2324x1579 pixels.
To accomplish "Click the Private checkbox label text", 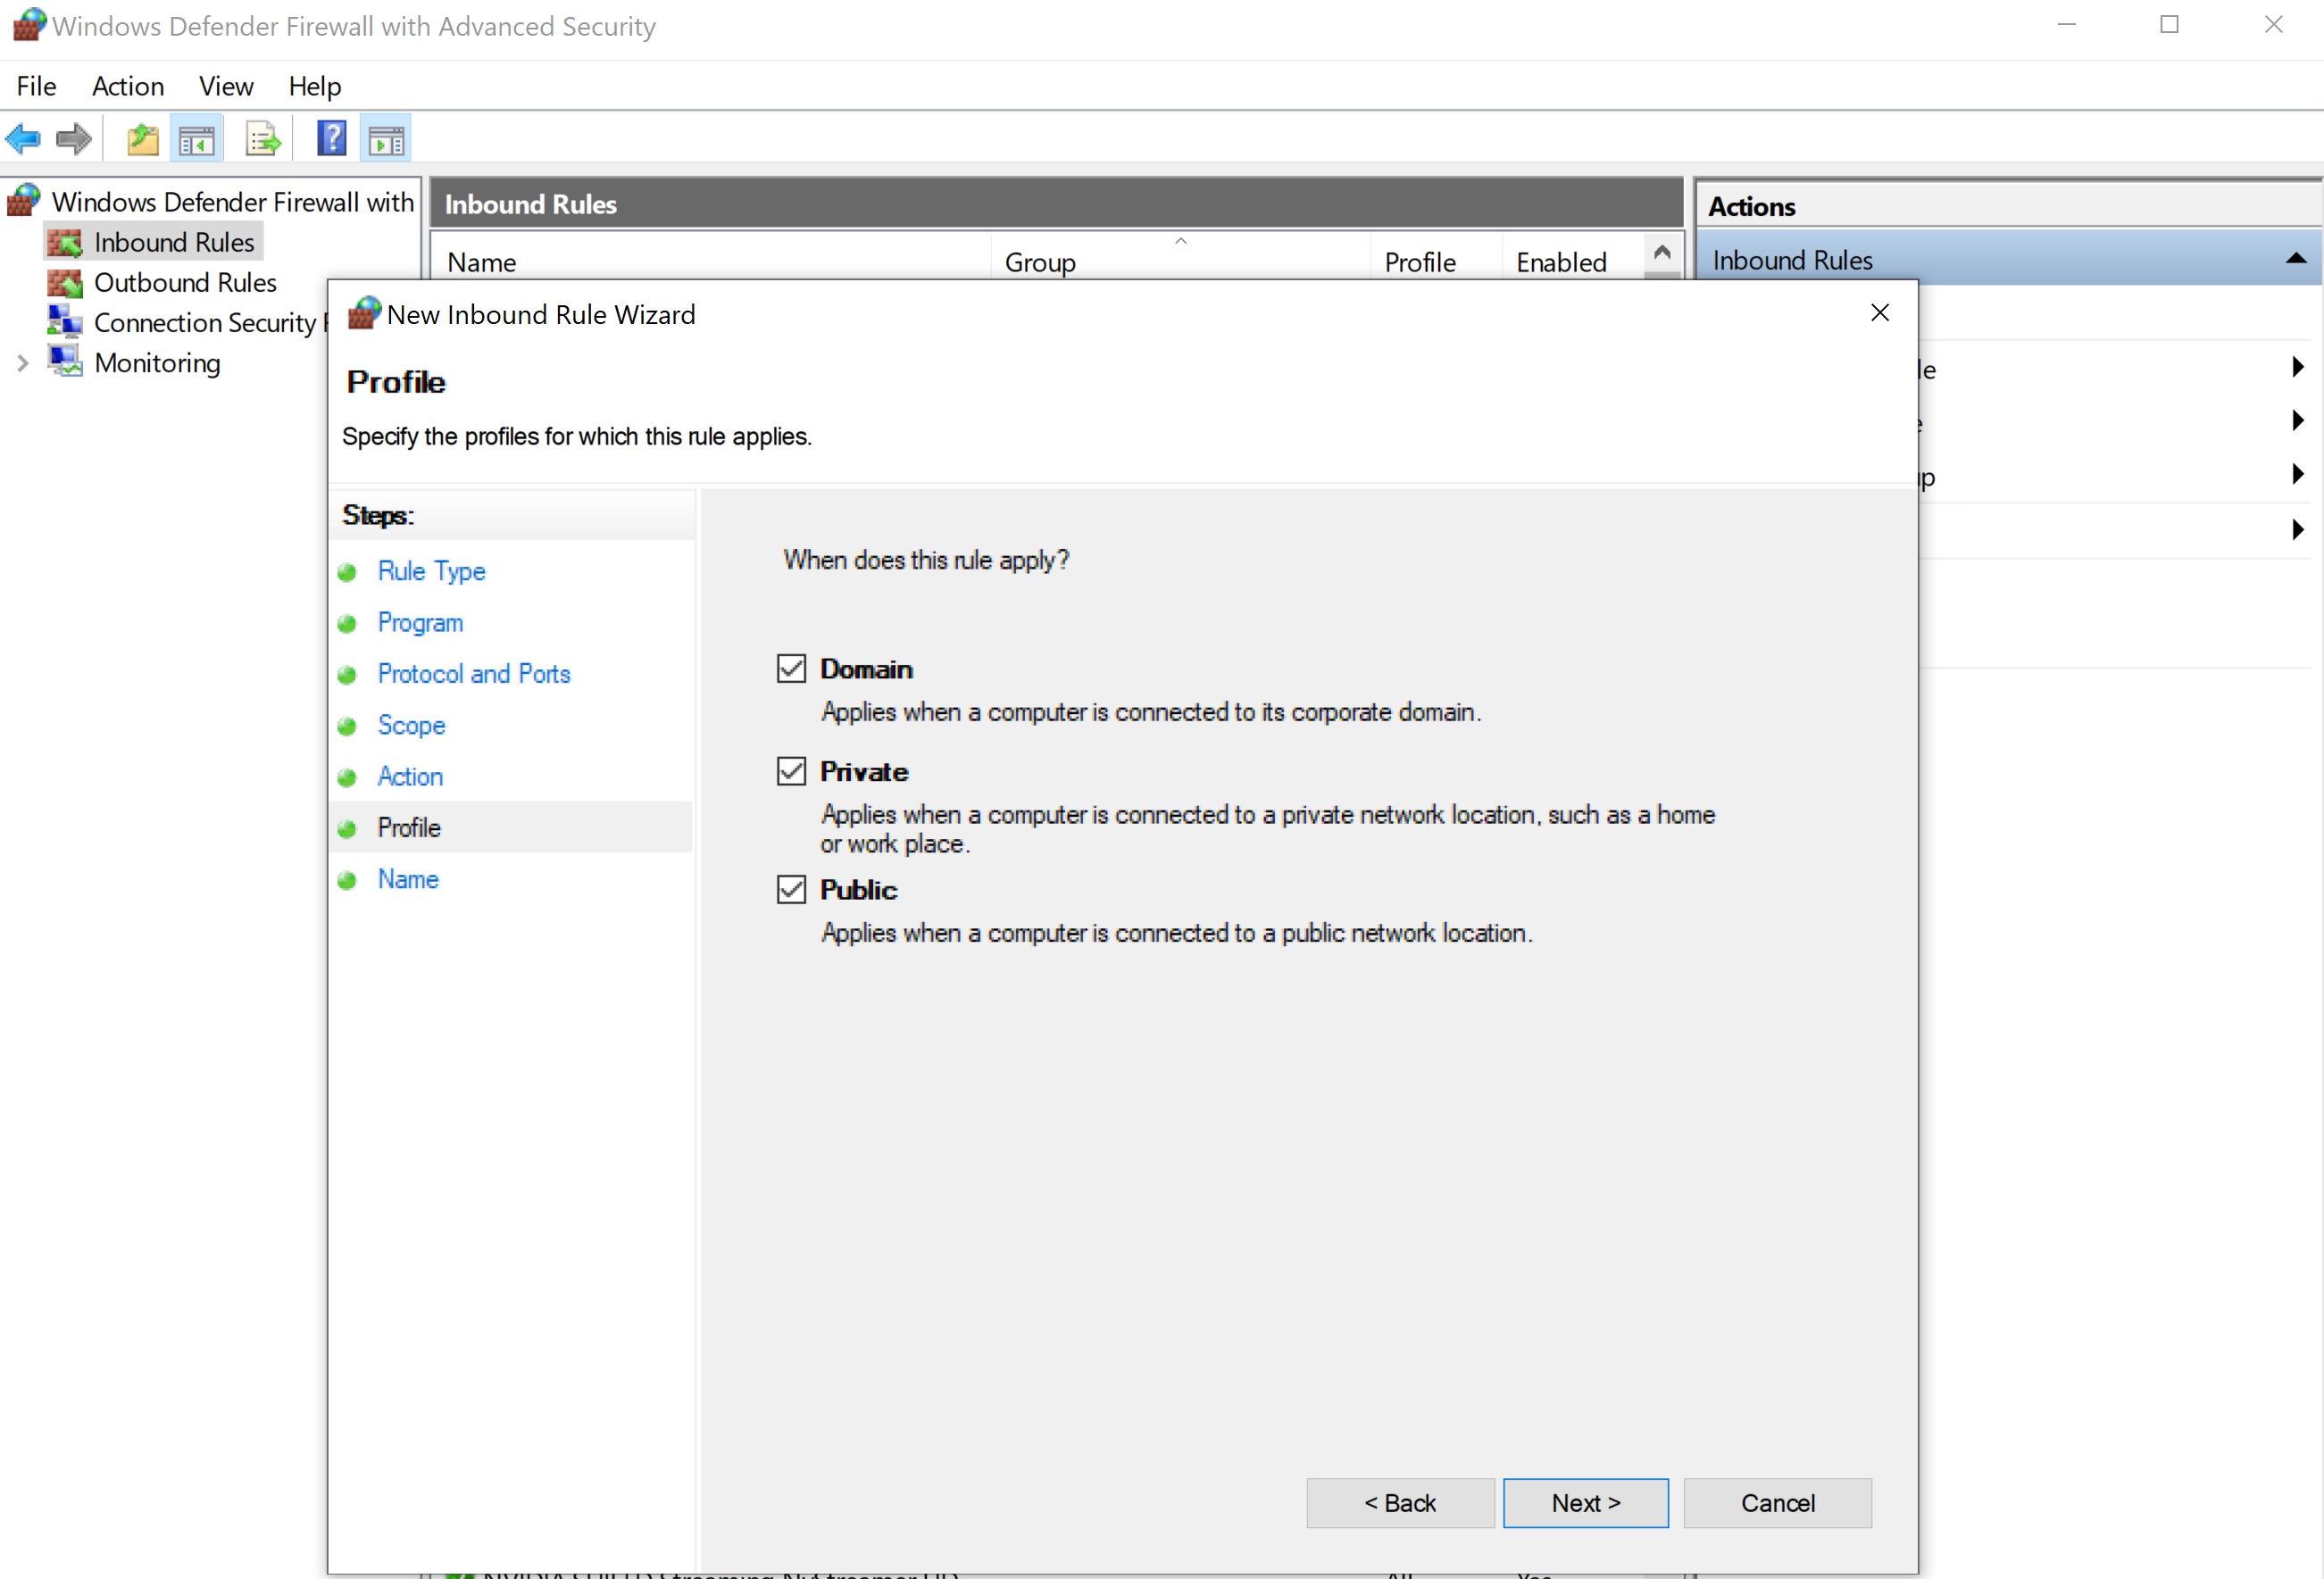I will (864, 771).
